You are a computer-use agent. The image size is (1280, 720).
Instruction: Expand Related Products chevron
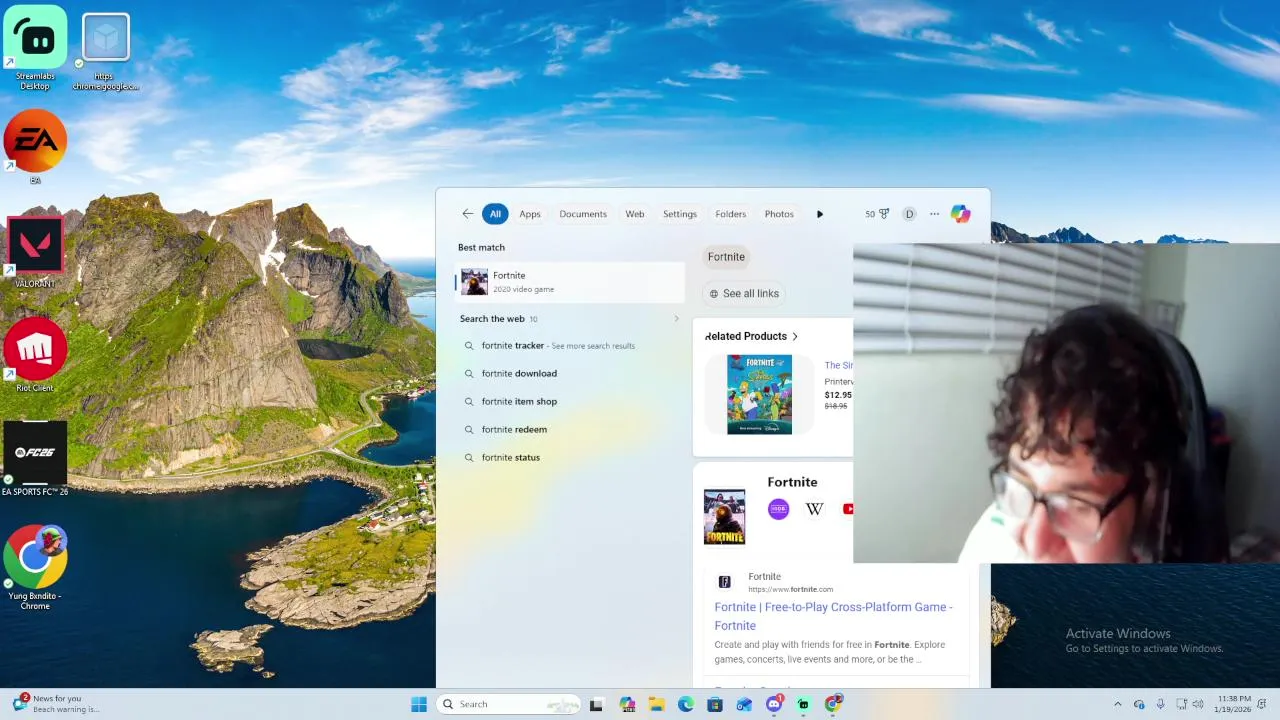[795, 336]
